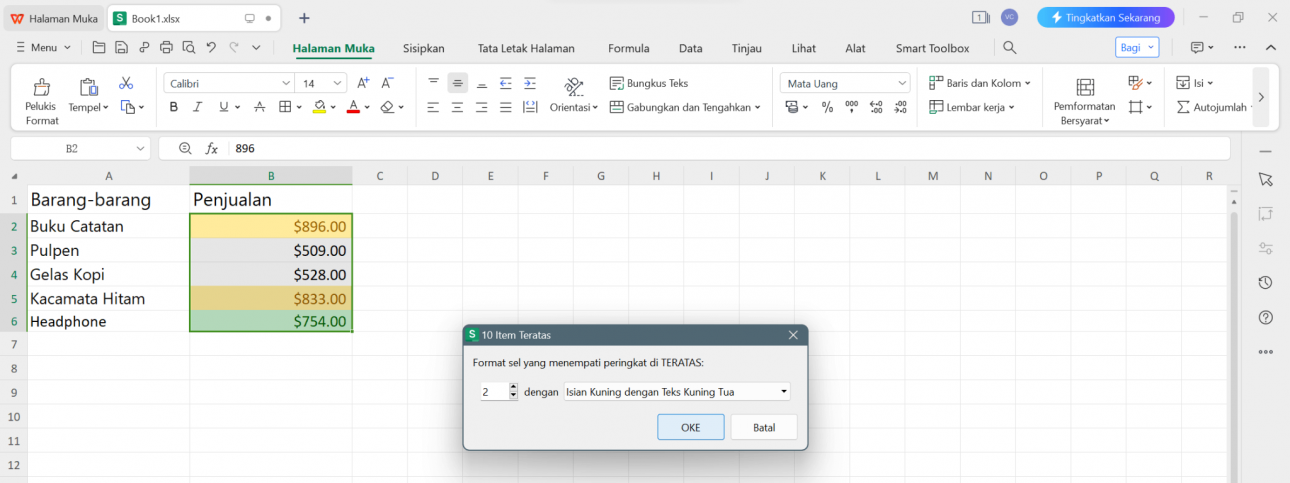Open the Mata Uang number format dropdown

(x=901, y=83)
